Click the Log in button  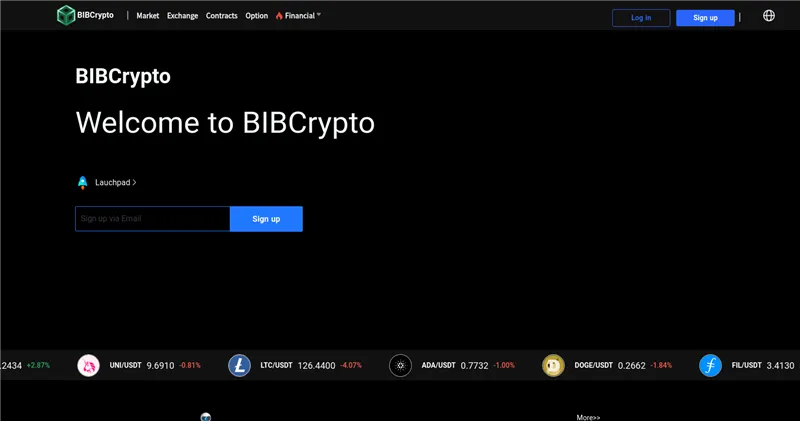[x=641, y=18]
